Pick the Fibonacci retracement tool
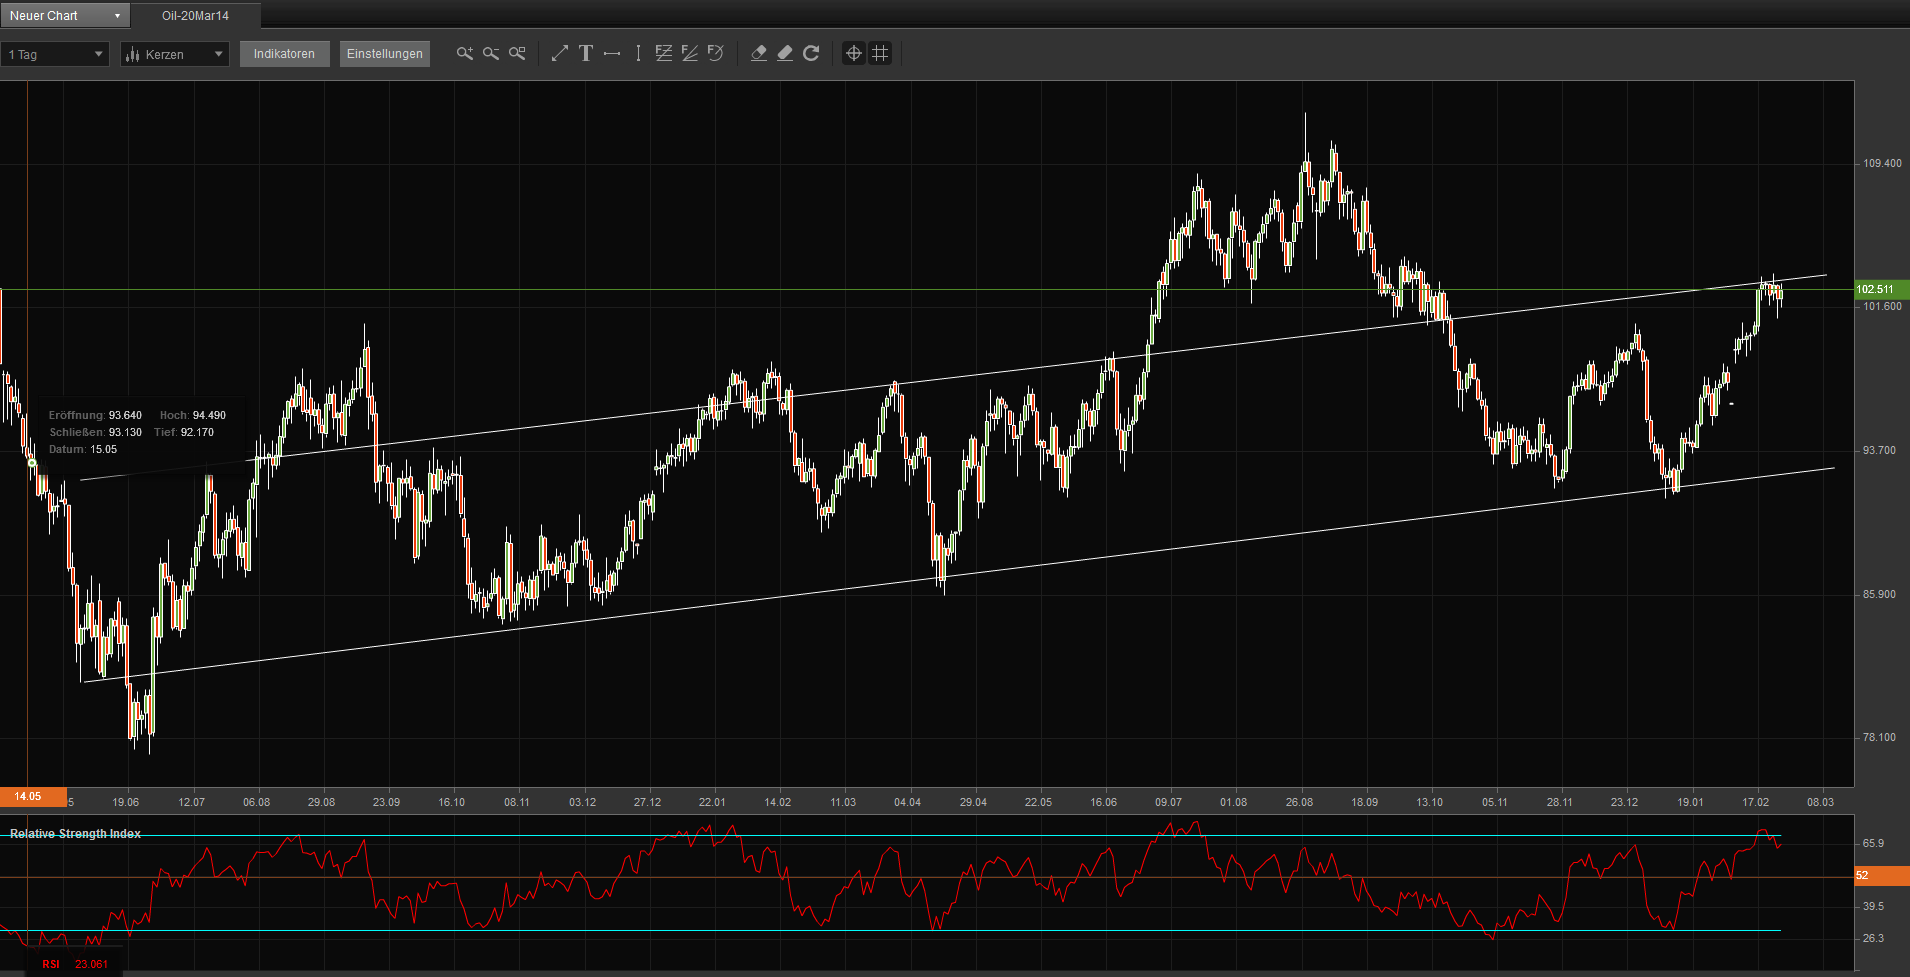Viewport: 1910px width, 977px height. [664, 53]
